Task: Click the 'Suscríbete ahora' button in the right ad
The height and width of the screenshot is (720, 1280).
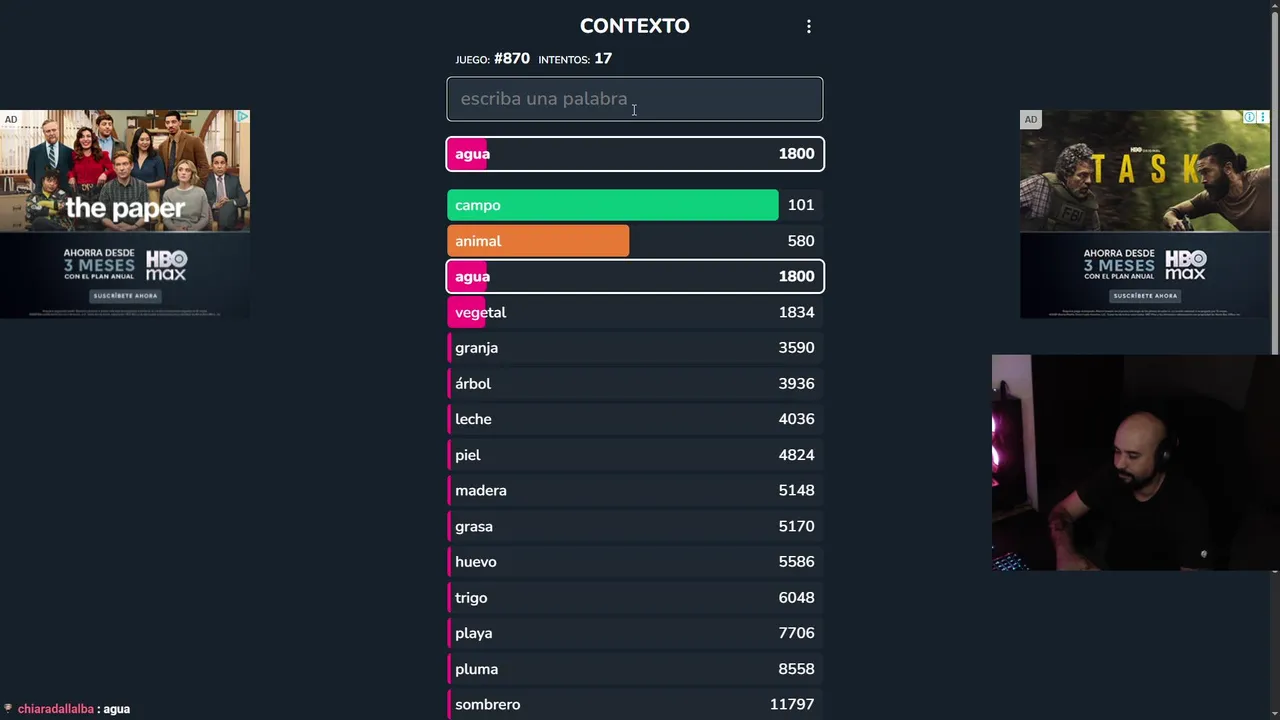Action: tap(1145, 296)
